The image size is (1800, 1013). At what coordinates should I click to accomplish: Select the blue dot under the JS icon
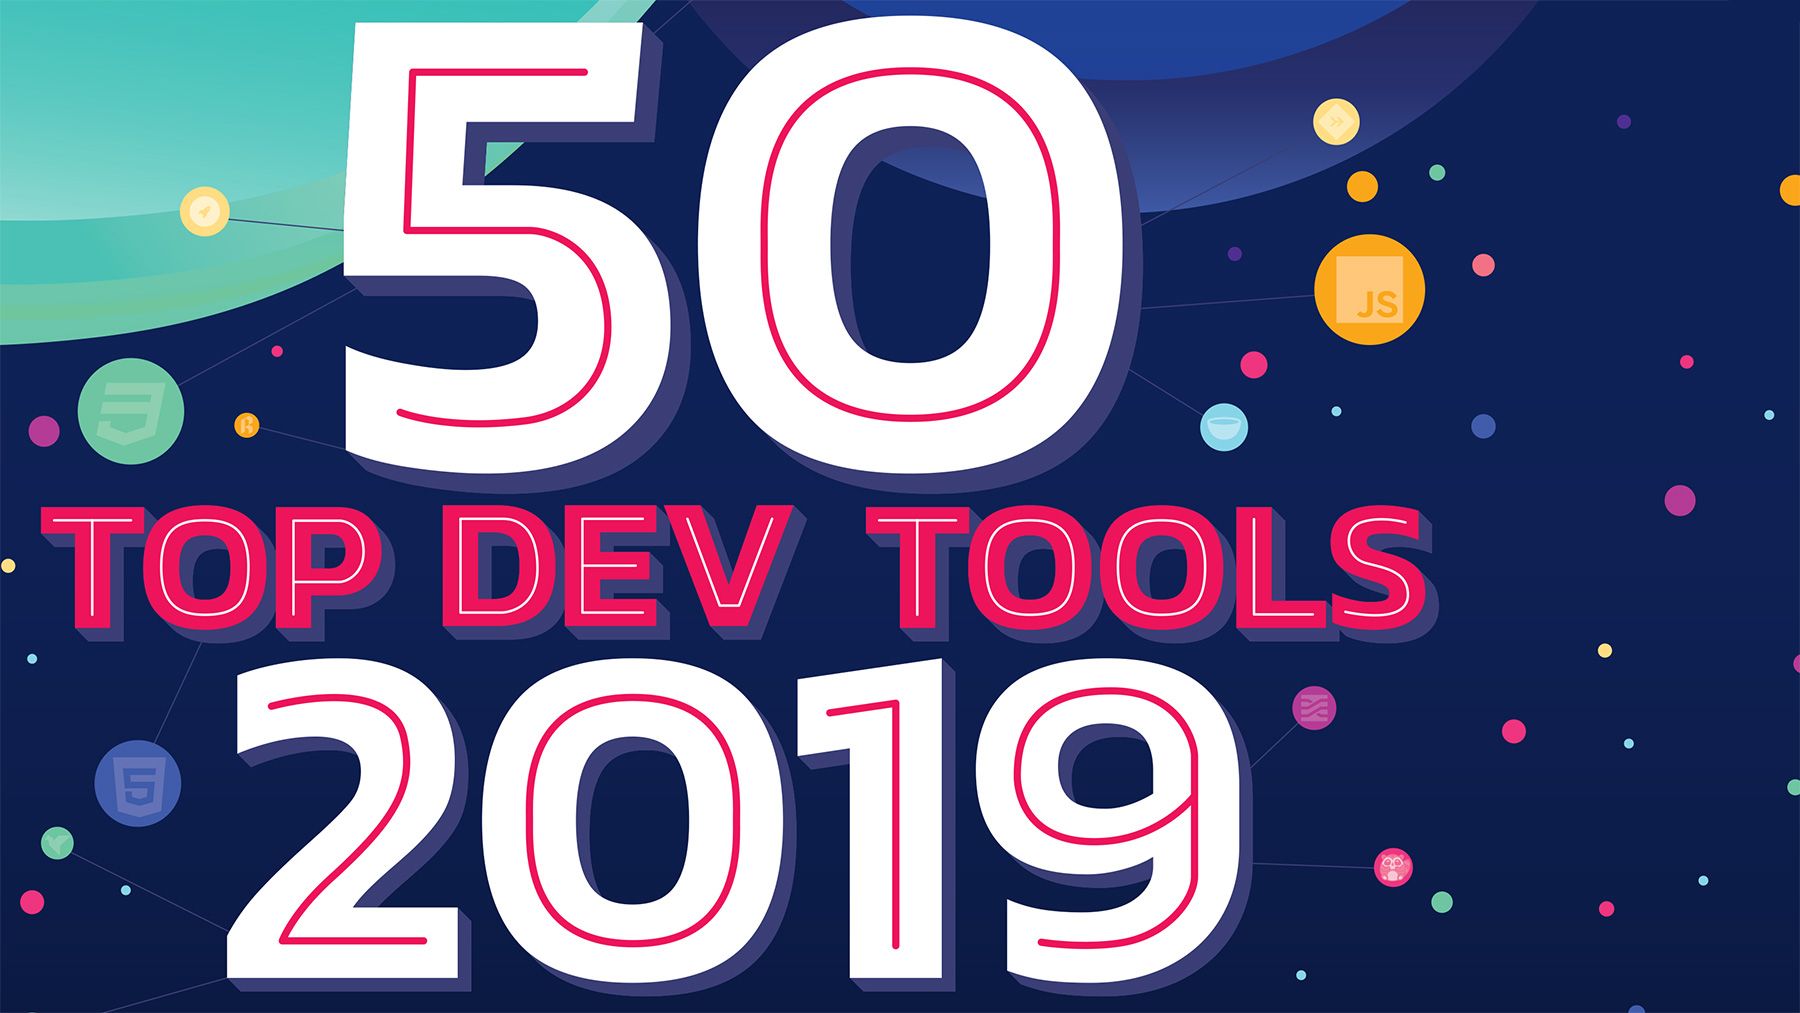point(1483,424)
